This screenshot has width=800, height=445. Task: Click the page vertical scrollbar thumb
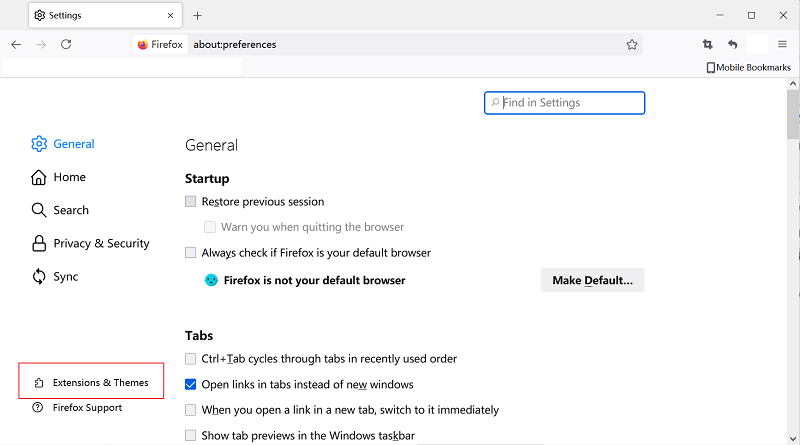pos(793,114)
